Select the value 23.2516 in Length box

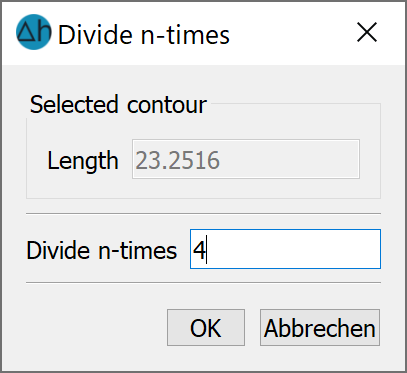pyautogui.click(x=177, y=160)
